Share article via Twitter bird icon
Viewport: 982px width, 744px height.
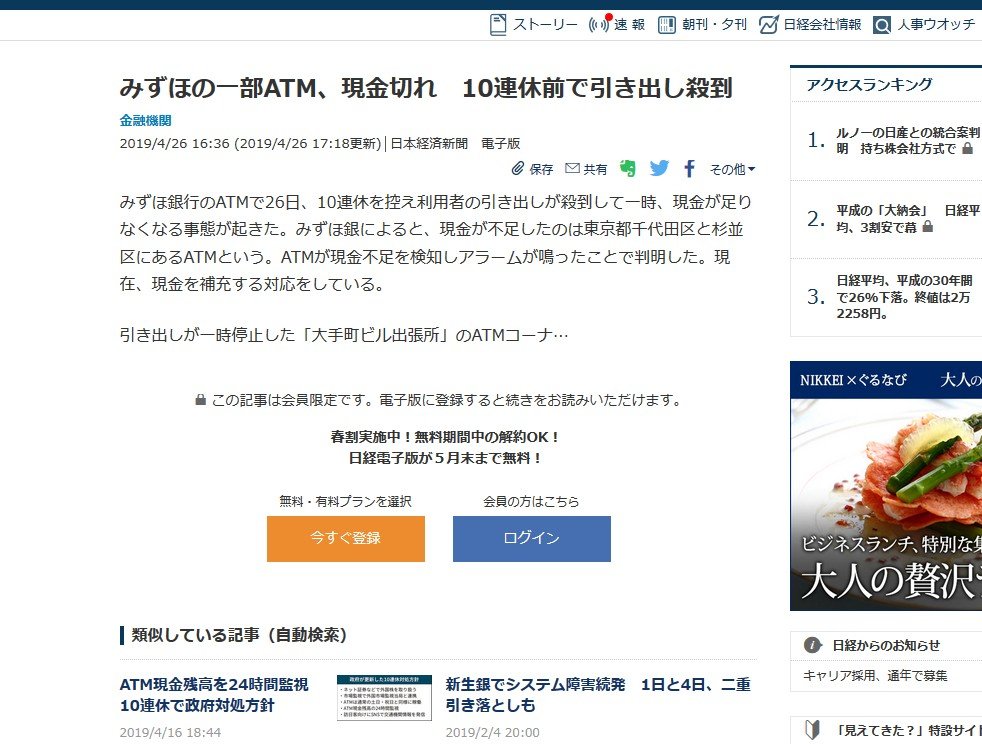[659, 168]
